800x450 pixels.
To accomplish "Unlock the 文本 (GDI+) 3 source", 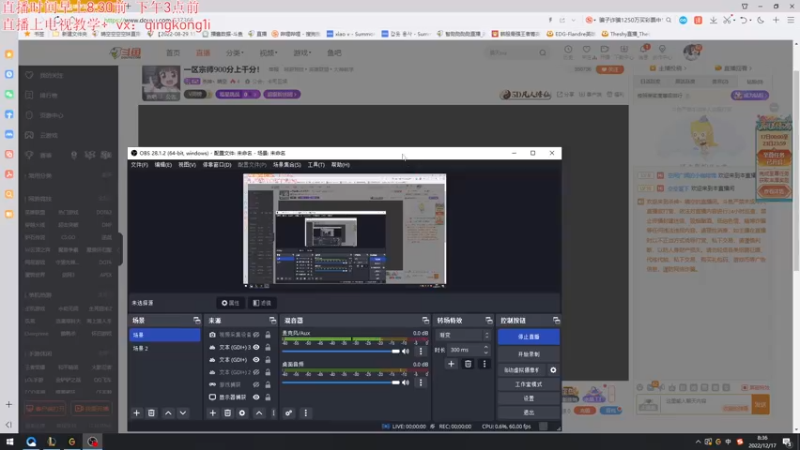I will click(268, 347).
